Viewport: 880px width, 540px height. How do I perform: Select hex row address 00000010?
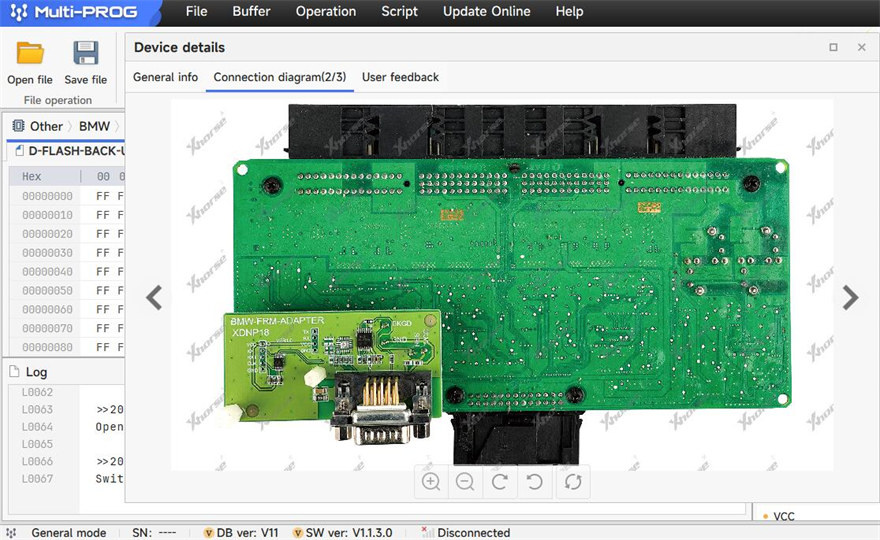[47, 215]
